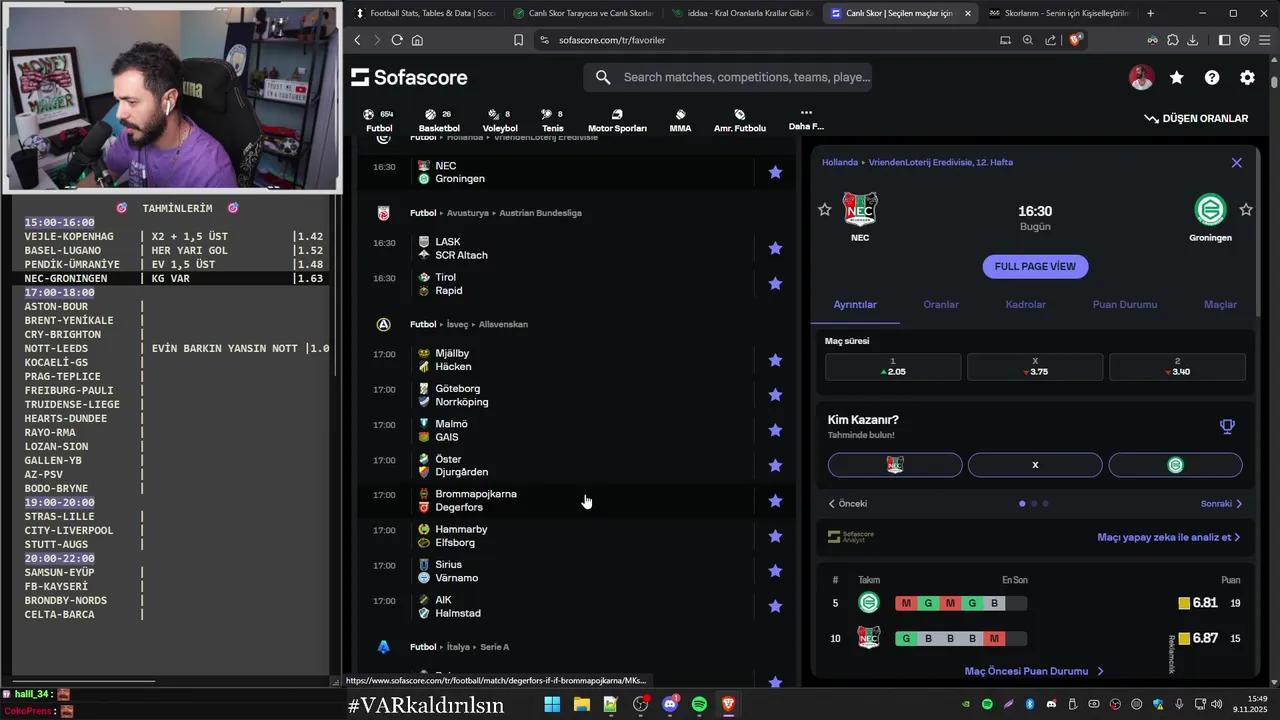Unfavorite the Malmö vs GAIS match
This screenshot has width=1280, height=720.
pyautogui.click(x=775, y=430)
